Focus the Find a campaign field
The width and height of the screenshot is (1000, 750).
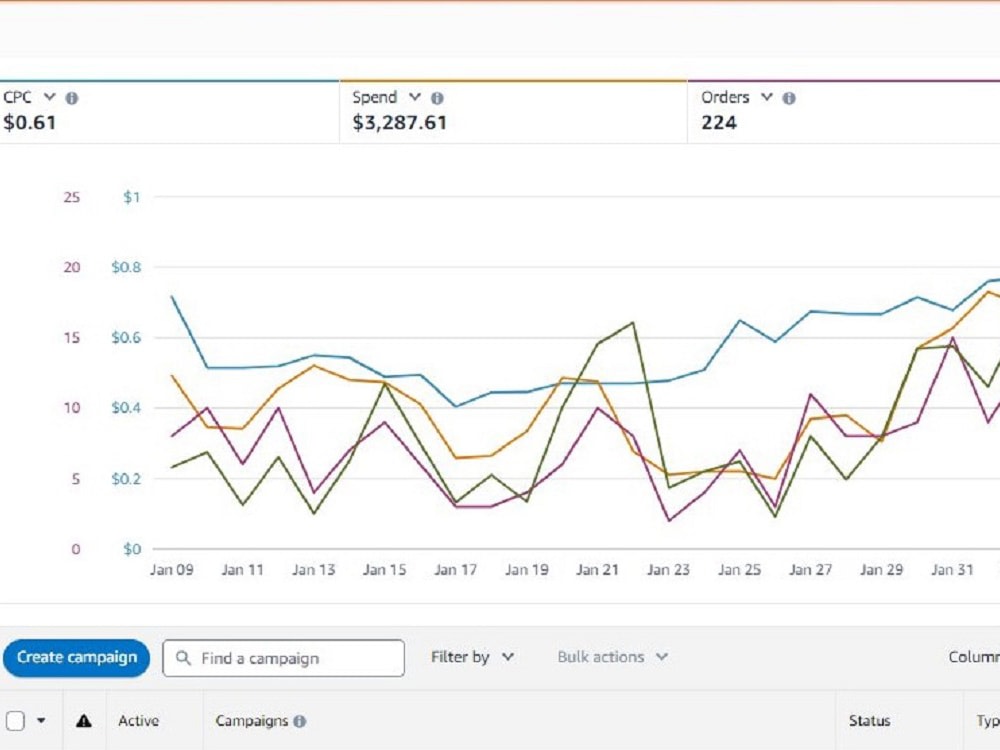click(x=283, y=658)
